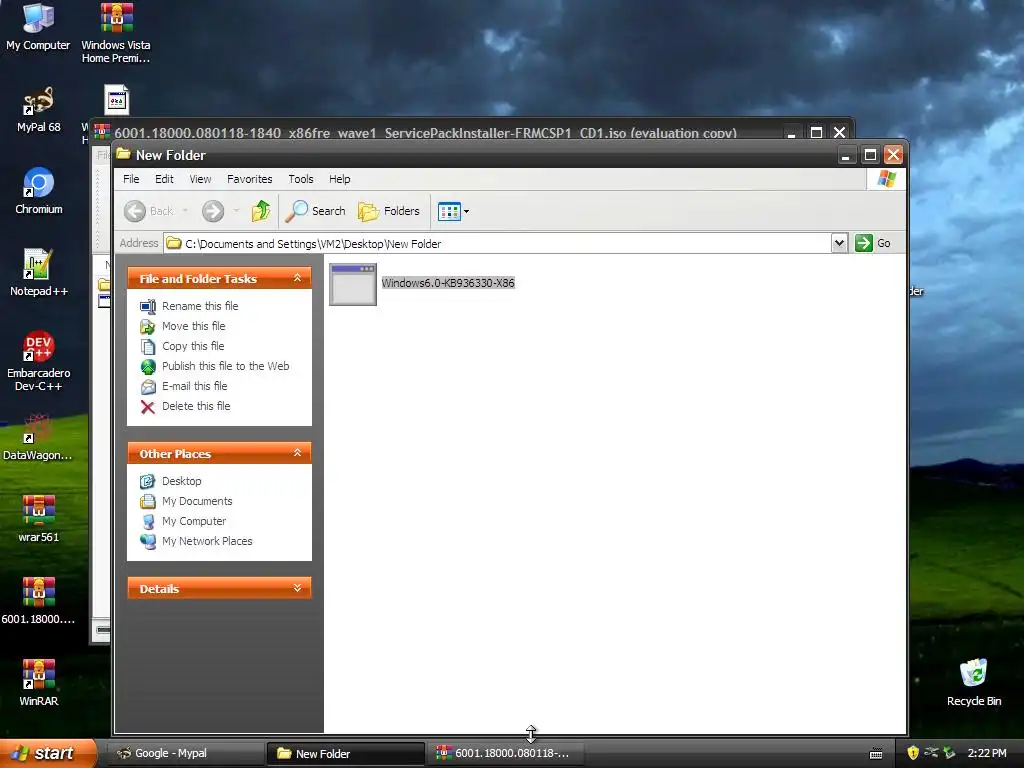The width and height of the screenshot is (1024, 768).
Task: Open the Tools menu
Action: tap(300, 179)
